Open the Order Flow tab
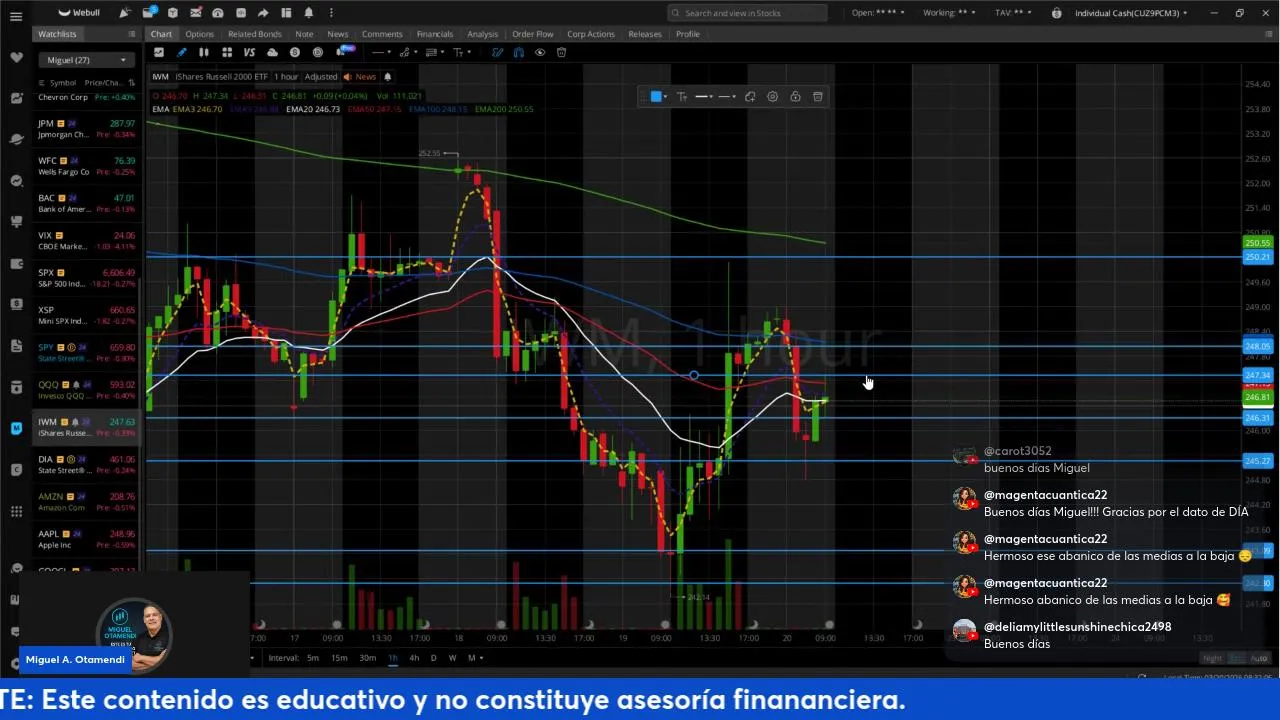This screenshot has width=1280, height=720. tap(533, 34)
